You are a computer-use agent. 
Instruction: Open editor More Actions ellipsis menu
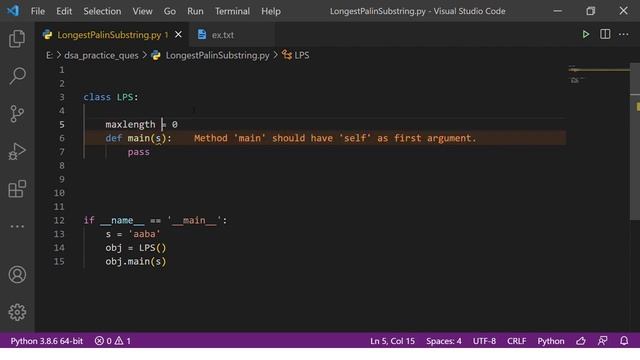click(x=624, y=34)
